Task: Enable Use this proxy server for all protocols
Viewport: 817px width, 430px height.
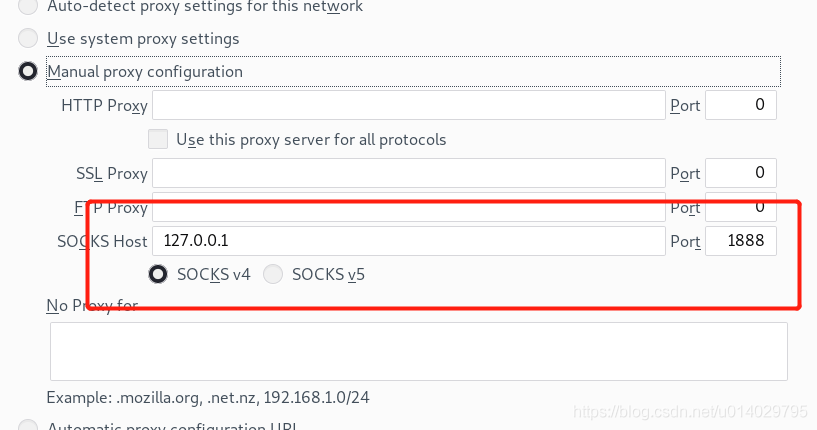Action: (158, 139)
